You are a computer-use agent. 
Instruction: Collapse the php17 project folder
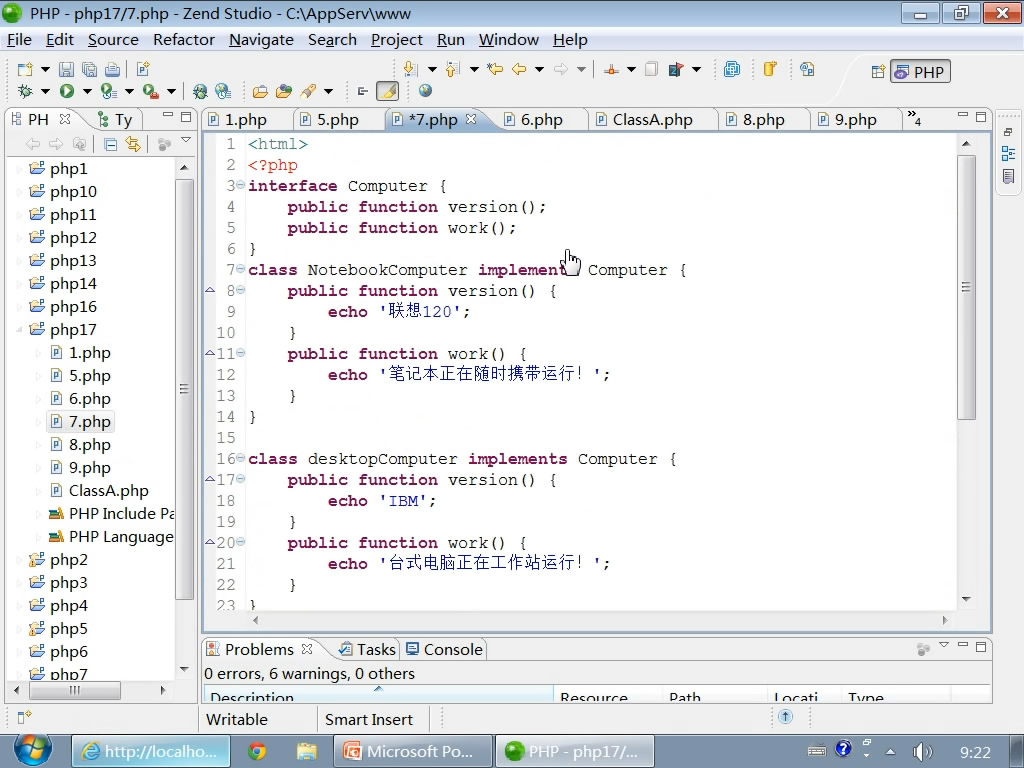tap(19, 330)
